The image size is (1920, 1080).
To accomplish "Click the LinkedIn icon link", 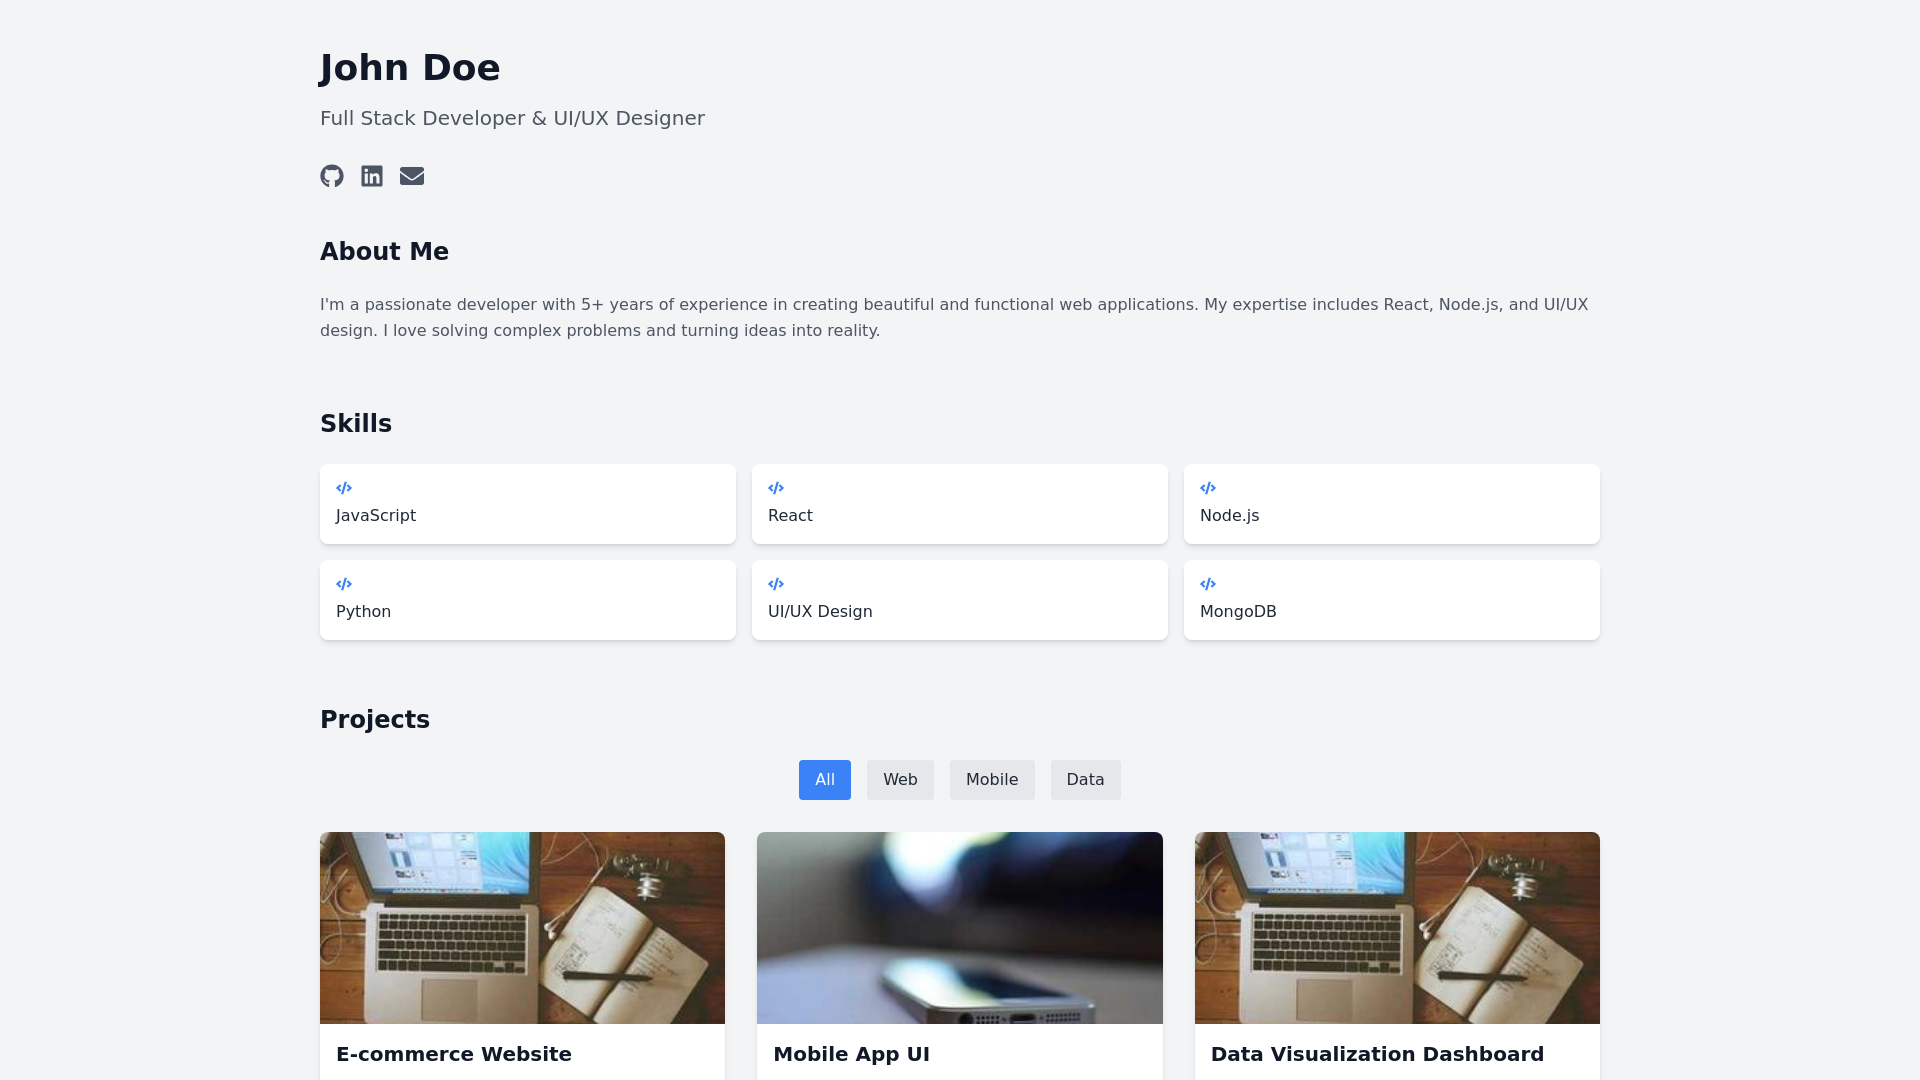I will 372,176.
